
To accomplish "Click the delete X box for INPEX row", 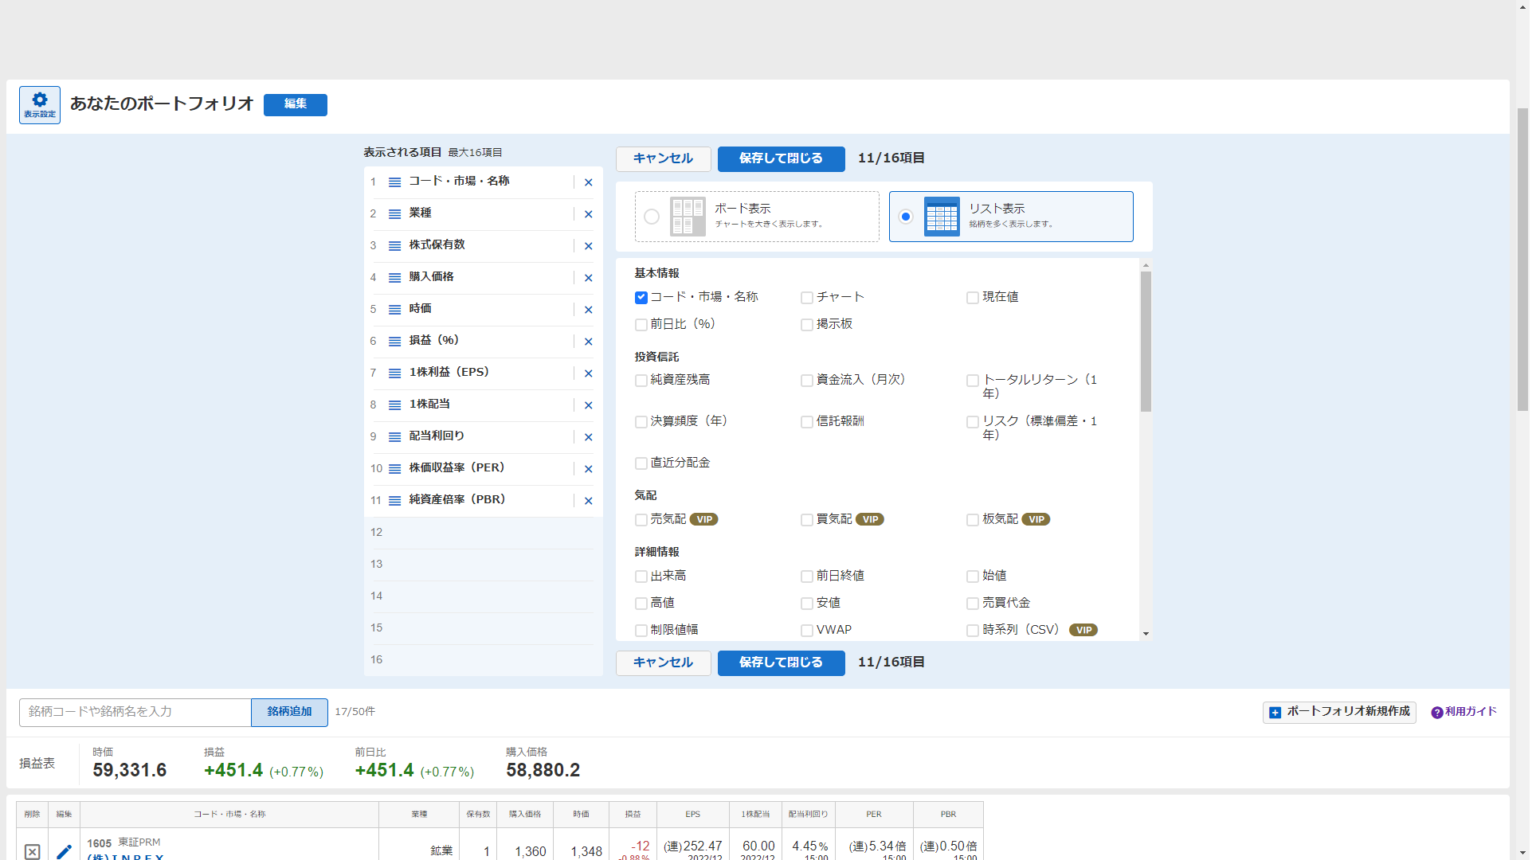I will coord(32,851).
